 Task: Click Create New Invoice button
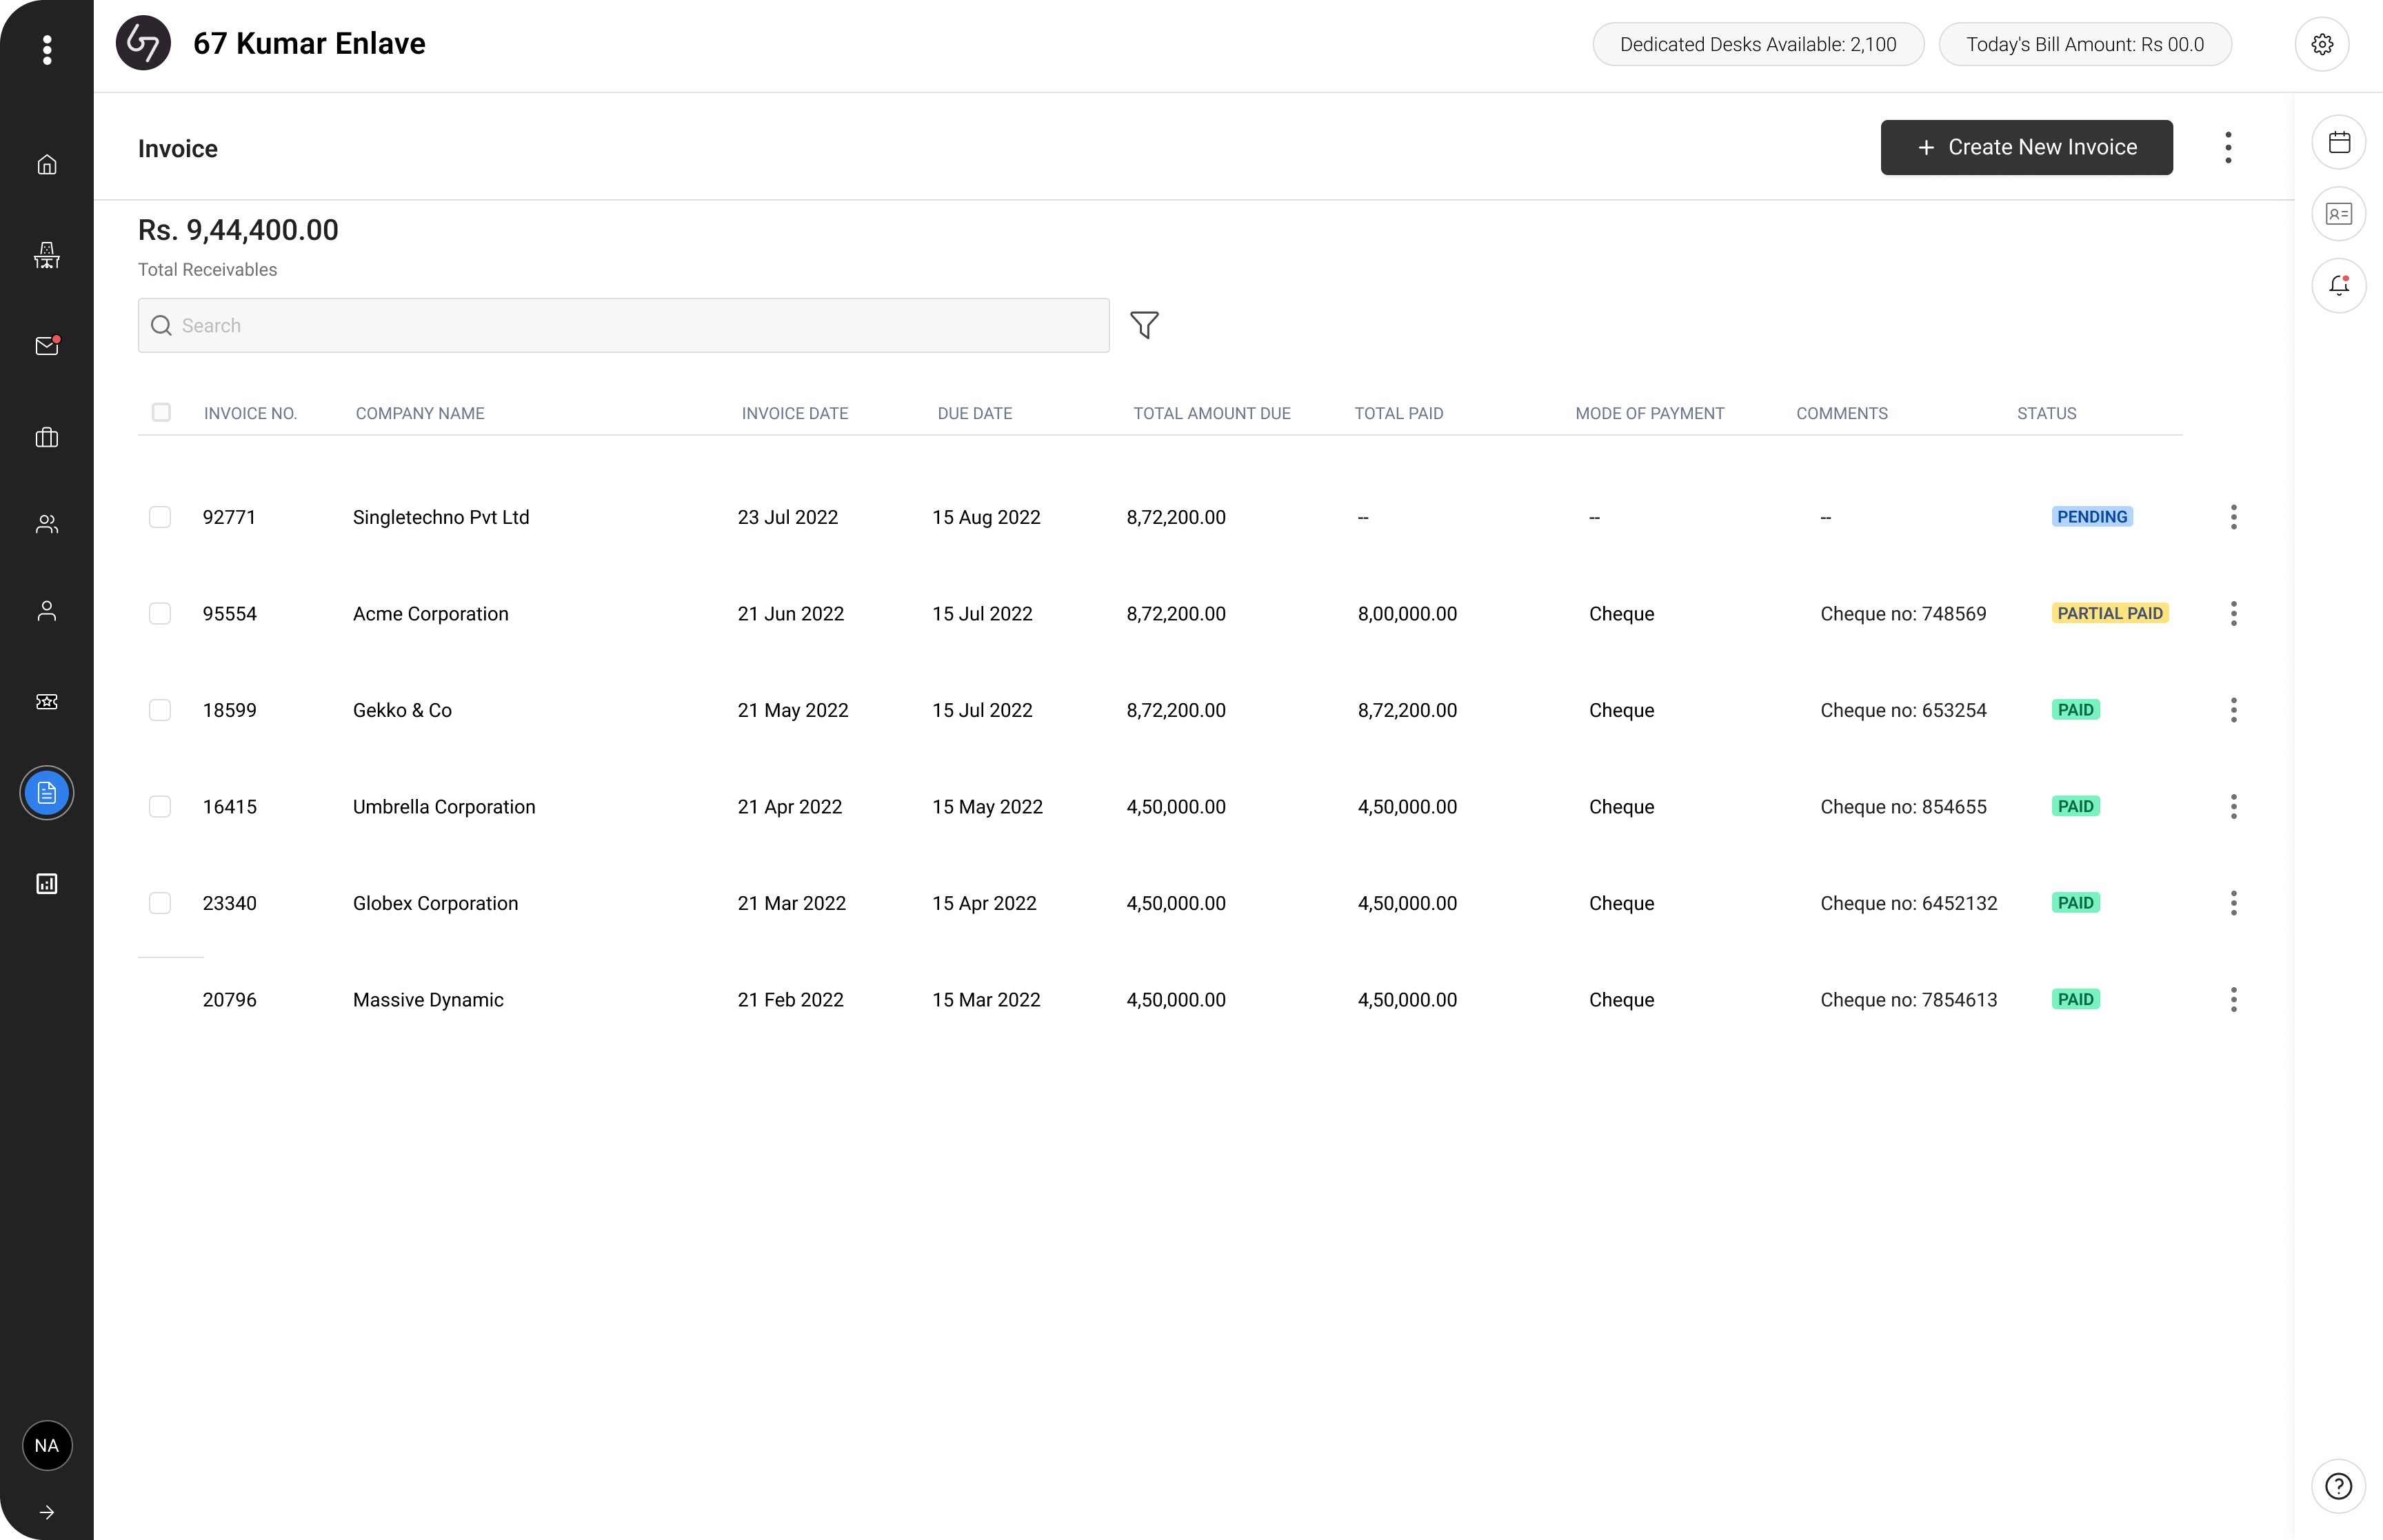tap(2026, 148)
